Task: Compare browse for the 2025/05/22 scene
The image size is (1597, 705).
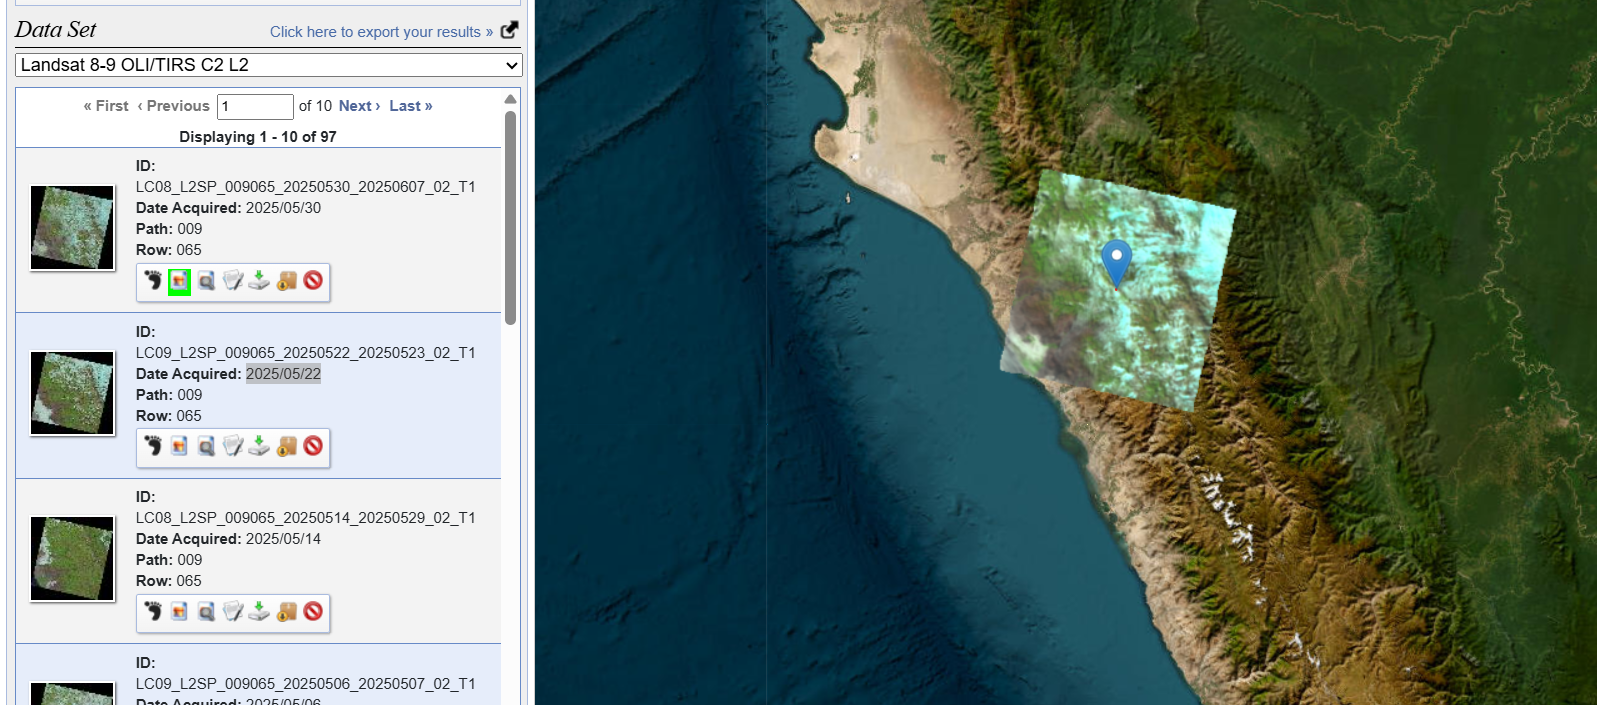Action: pos(206,446)
